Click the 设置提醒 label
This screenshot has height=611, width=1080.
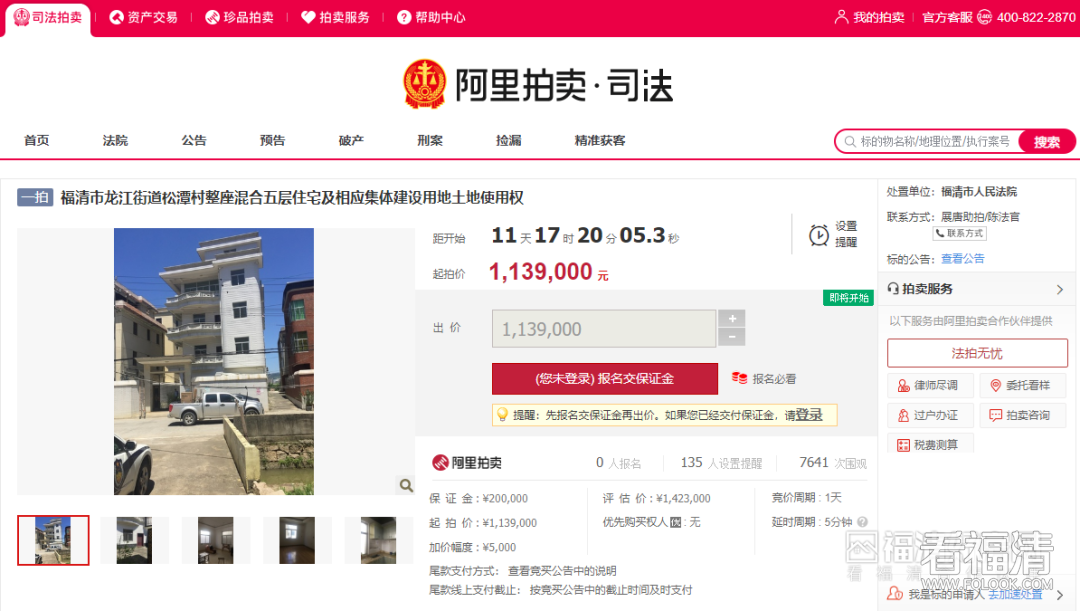[x=846, y=234]
